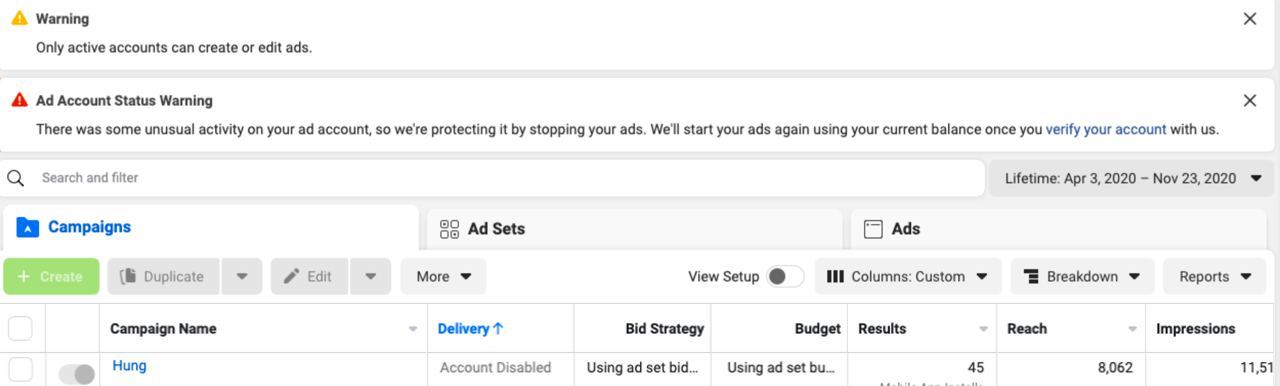Click the Search and filter field
This screenshot has width=1280, height=386.
pyautogui.click(x=492, y=178)
